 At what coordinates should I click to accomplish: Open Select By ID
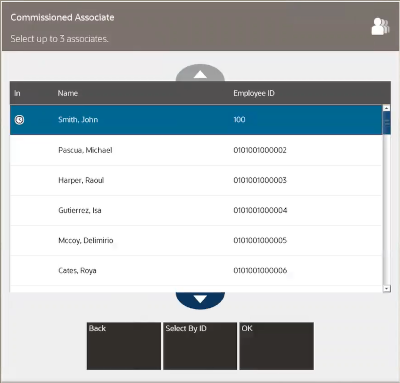click(200, 346)
